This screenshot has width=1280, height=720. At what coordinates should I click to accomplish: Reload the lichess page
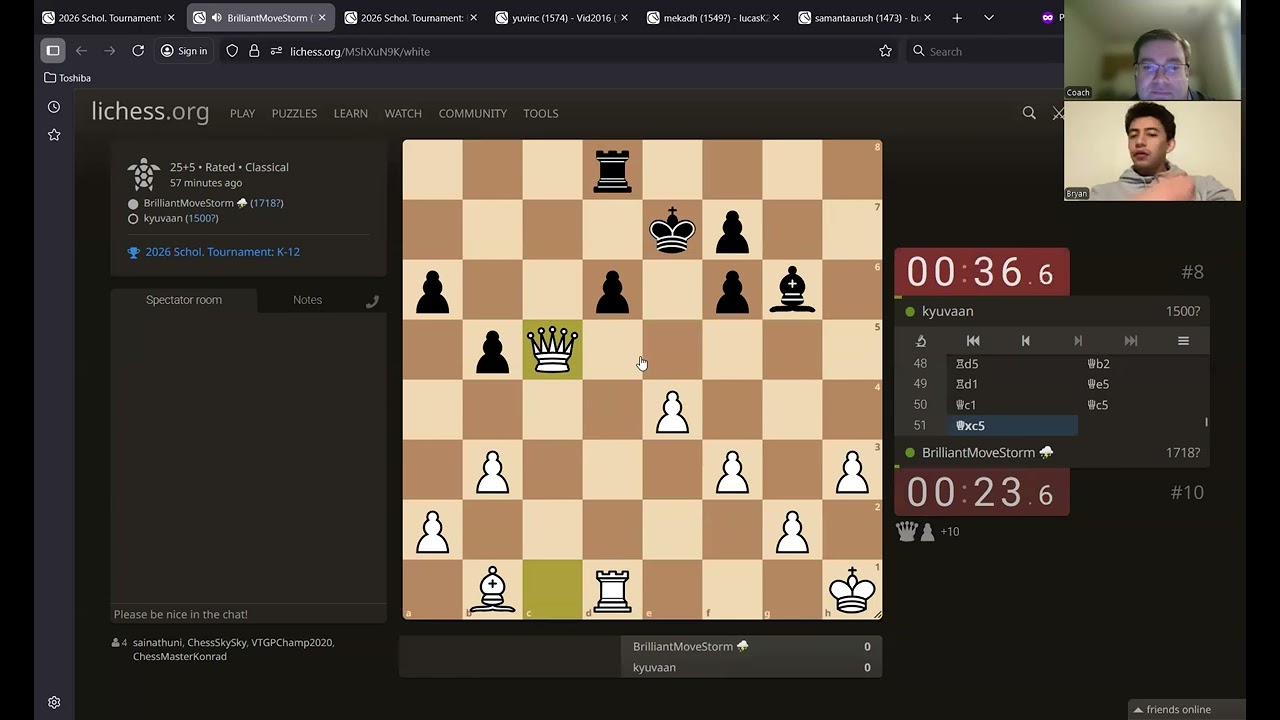pyautogui.click(x=138, y=51)
